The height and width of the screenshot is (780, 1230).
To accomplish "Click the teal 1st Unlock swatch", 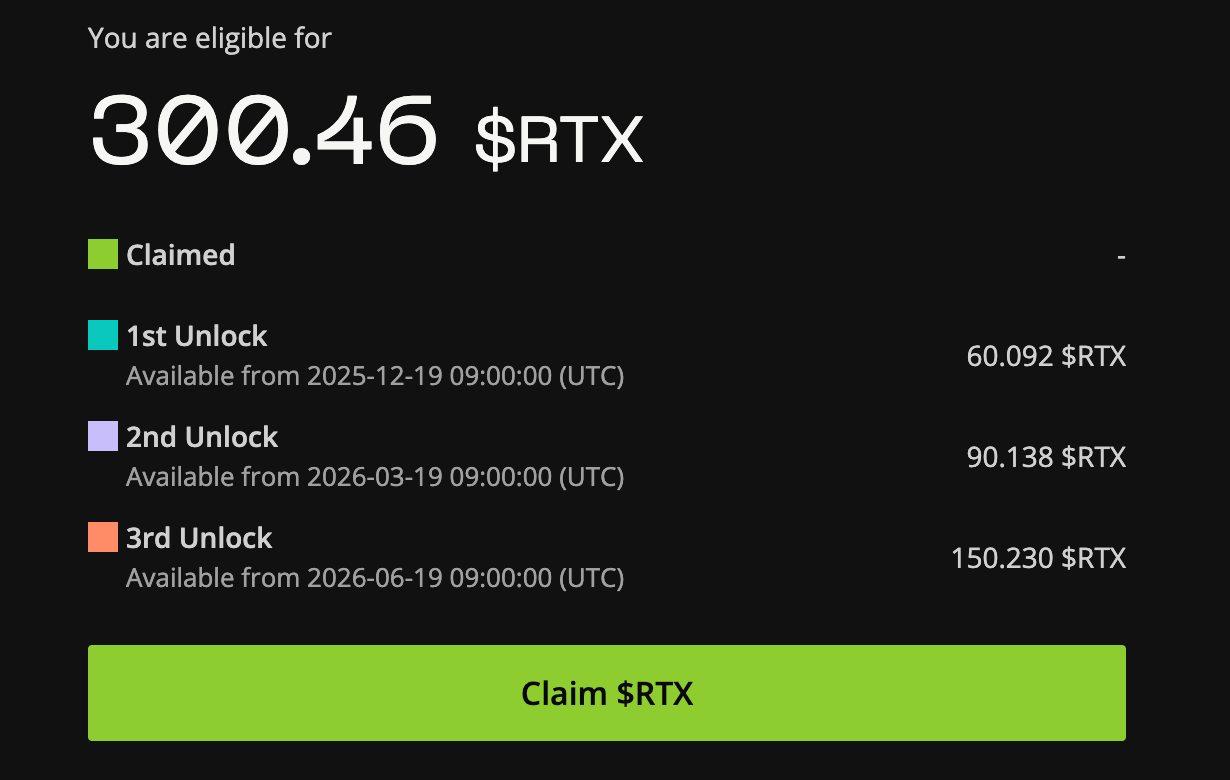I will point(103,335).
